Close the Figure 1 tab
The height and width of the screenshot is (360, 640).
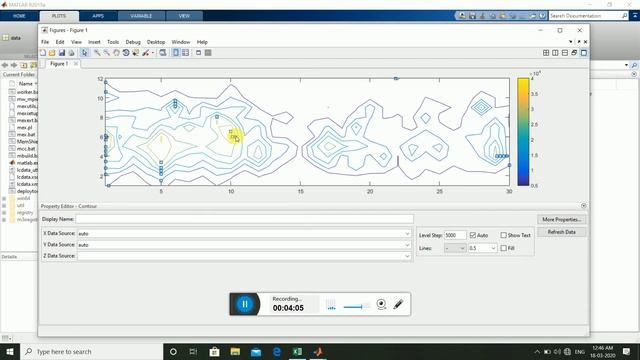point(76,64)
